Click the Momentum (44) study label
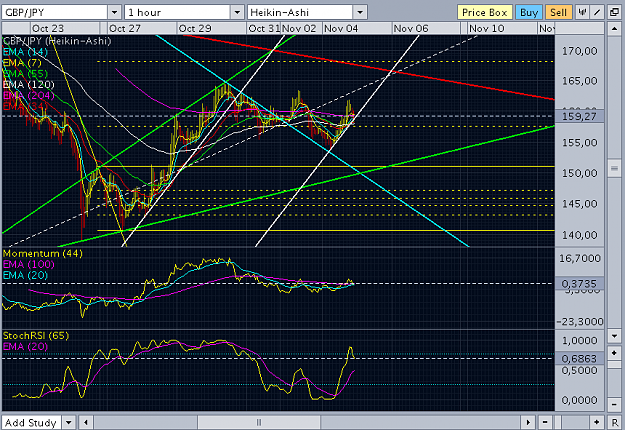This screenshot has height=430, width=625. [43, 253]
